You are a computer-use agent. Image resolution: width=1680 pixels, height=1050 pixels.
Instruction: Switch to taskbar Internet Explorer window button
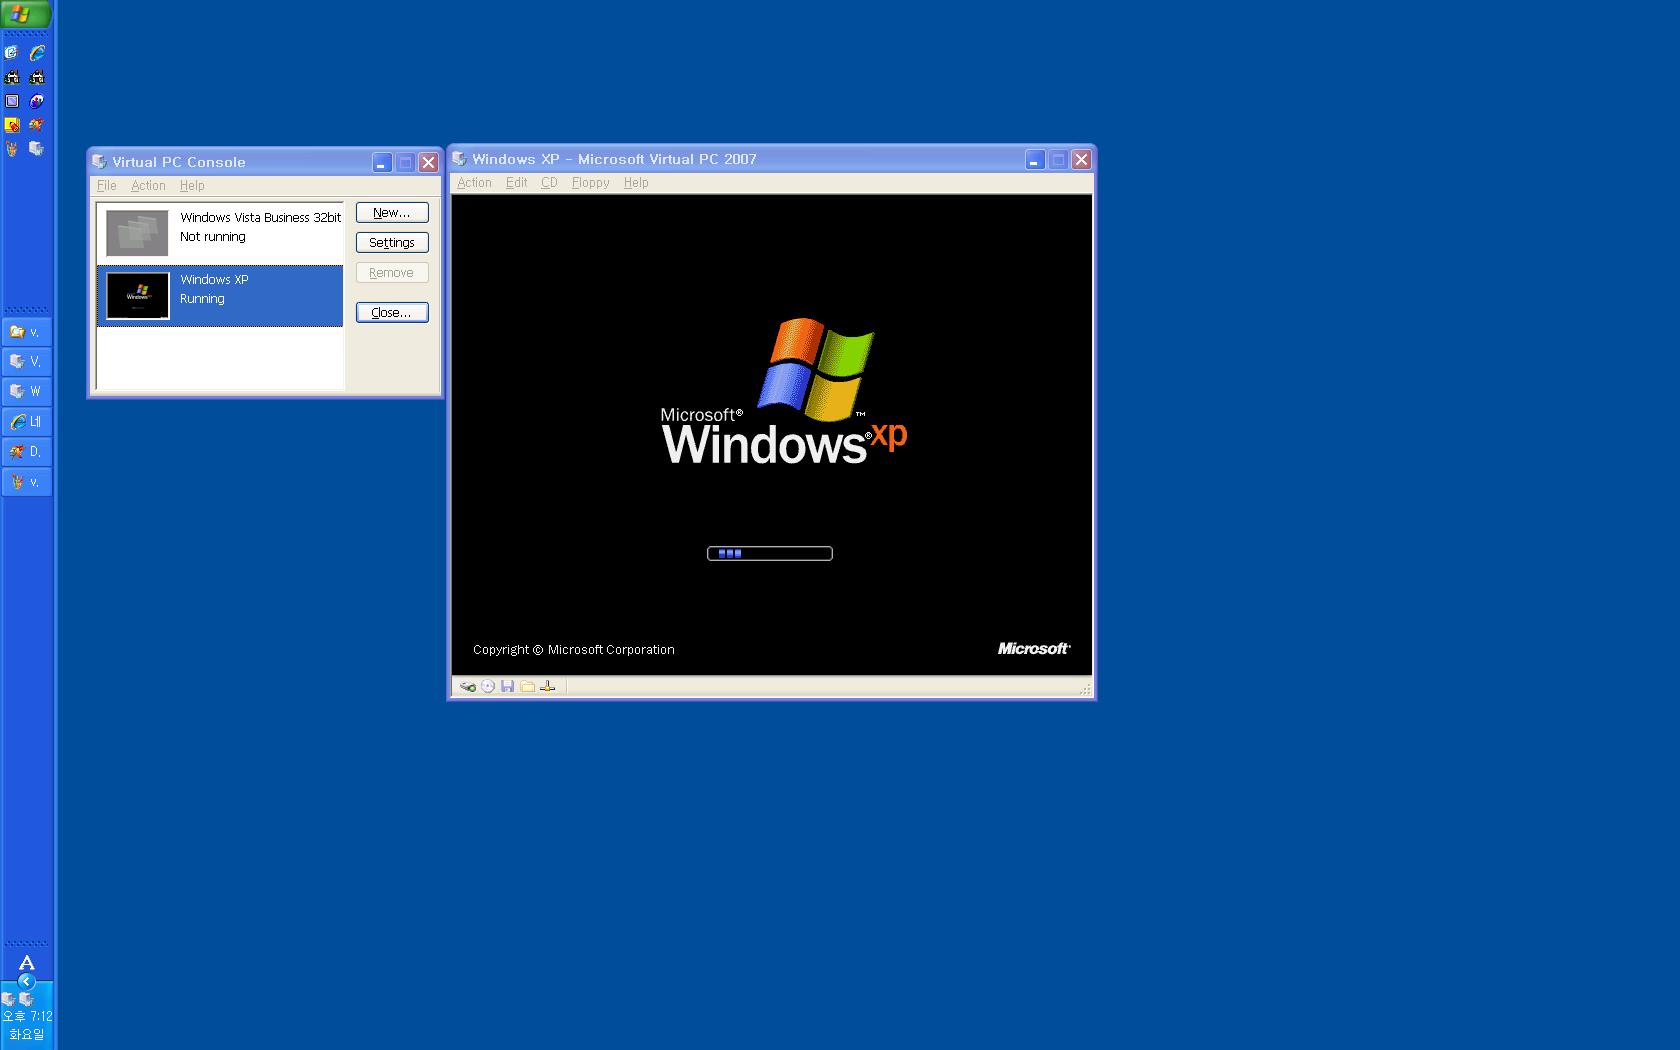tap(26, 422)
